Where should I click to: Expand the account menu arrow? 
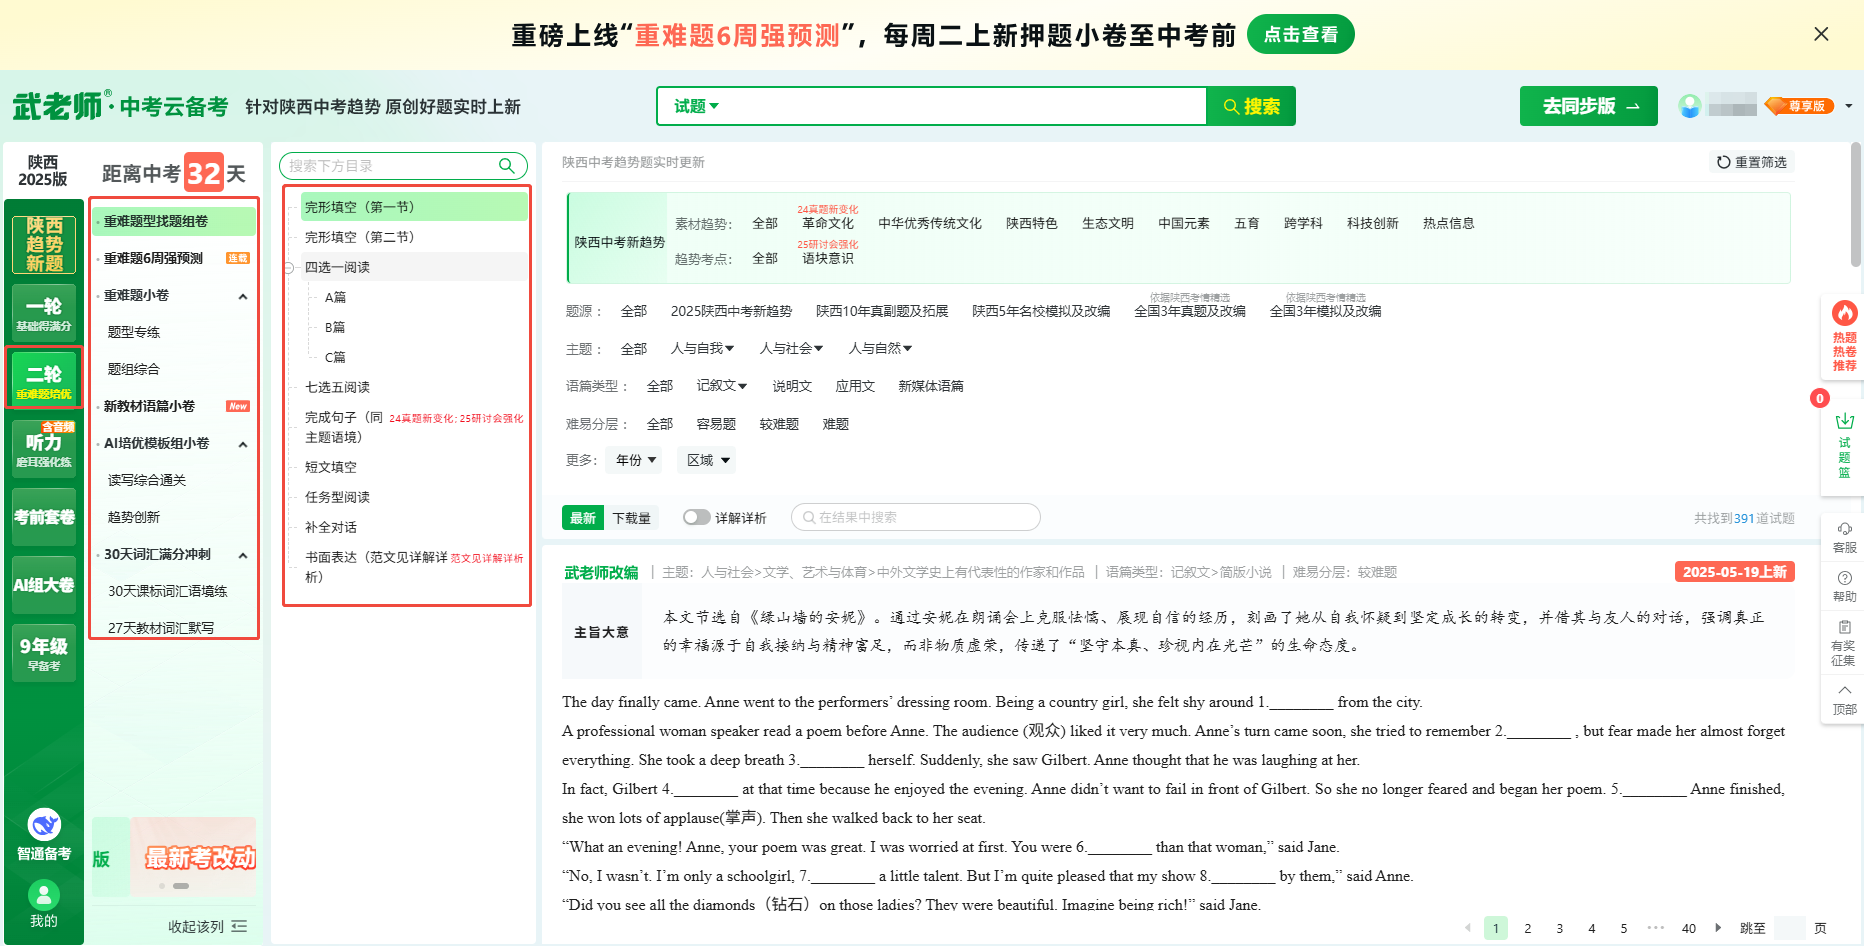pyautogui.click(x=1849, y=106)
